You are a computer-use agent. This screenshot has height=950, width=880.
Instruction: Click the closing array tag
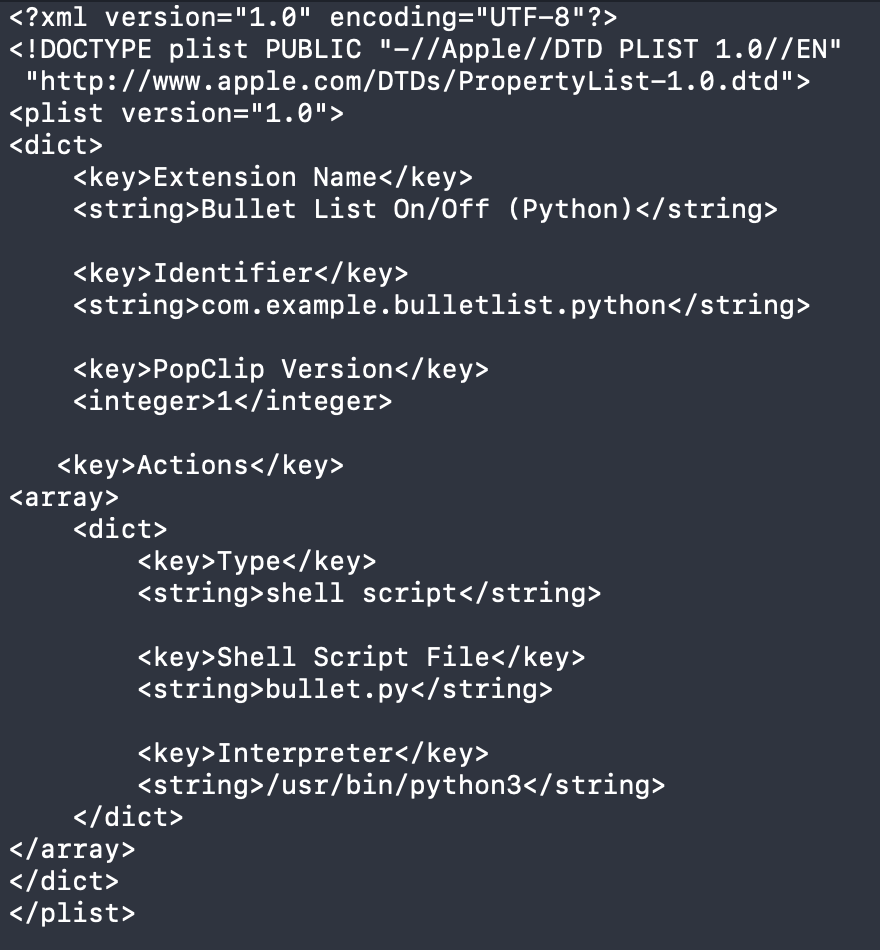click(72, 849)
